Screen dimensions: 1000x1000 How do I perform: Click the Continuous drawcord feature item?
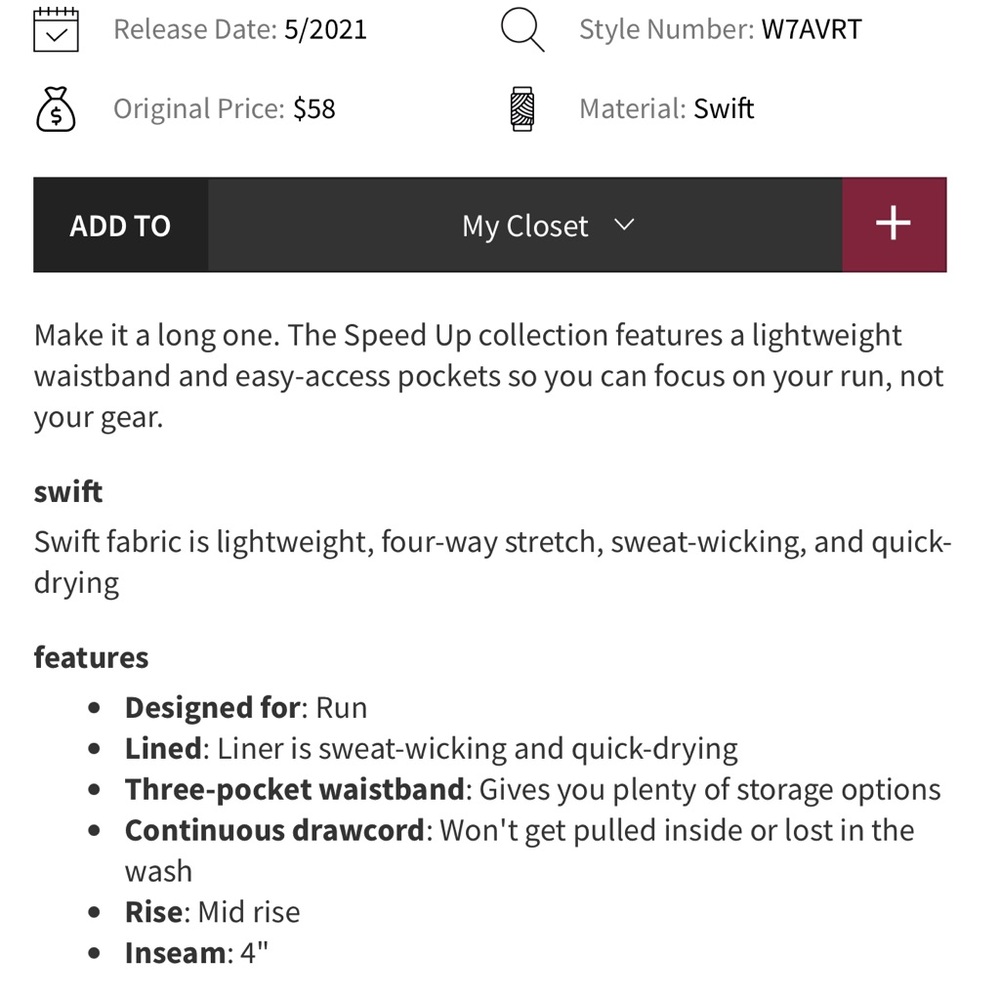click(x=520, y=851)
